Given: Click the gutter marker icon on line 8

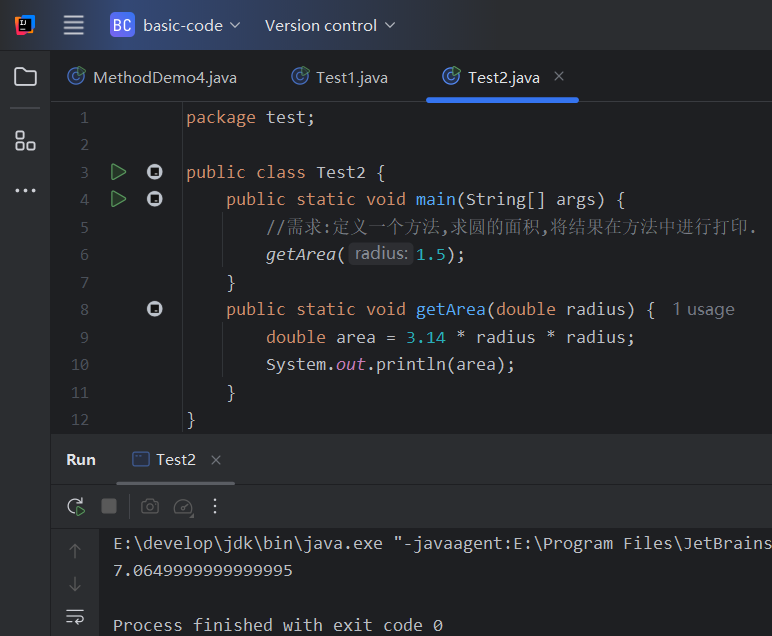Looking at the screenshot, I should (x=155, y=309).
